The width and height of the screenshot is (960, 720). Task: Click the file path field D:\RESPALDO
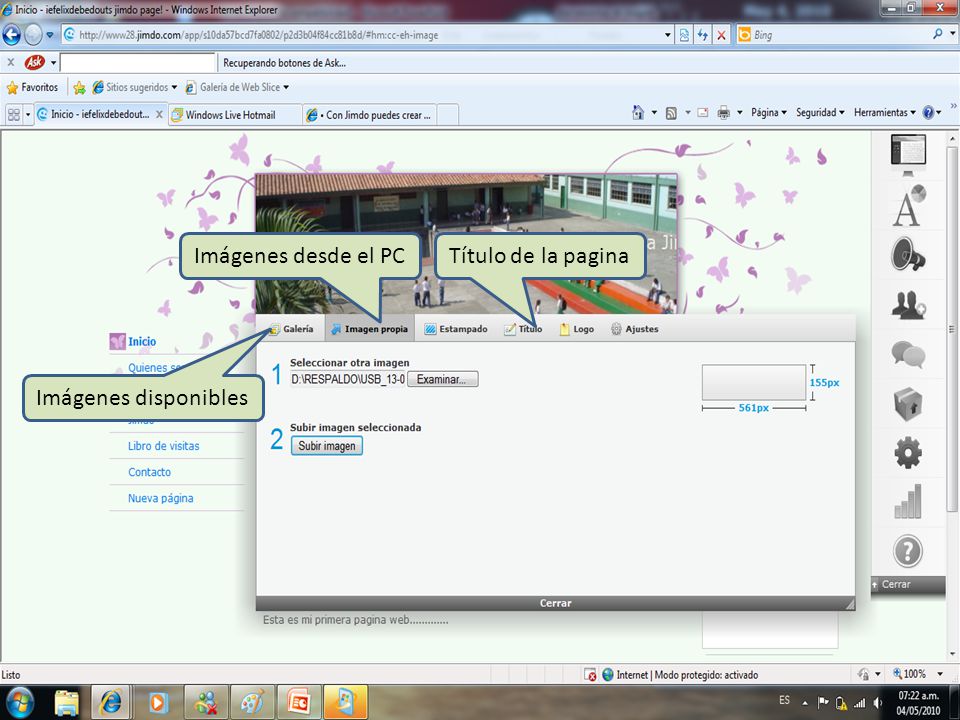pyautogui.click(x=347, y=379)
